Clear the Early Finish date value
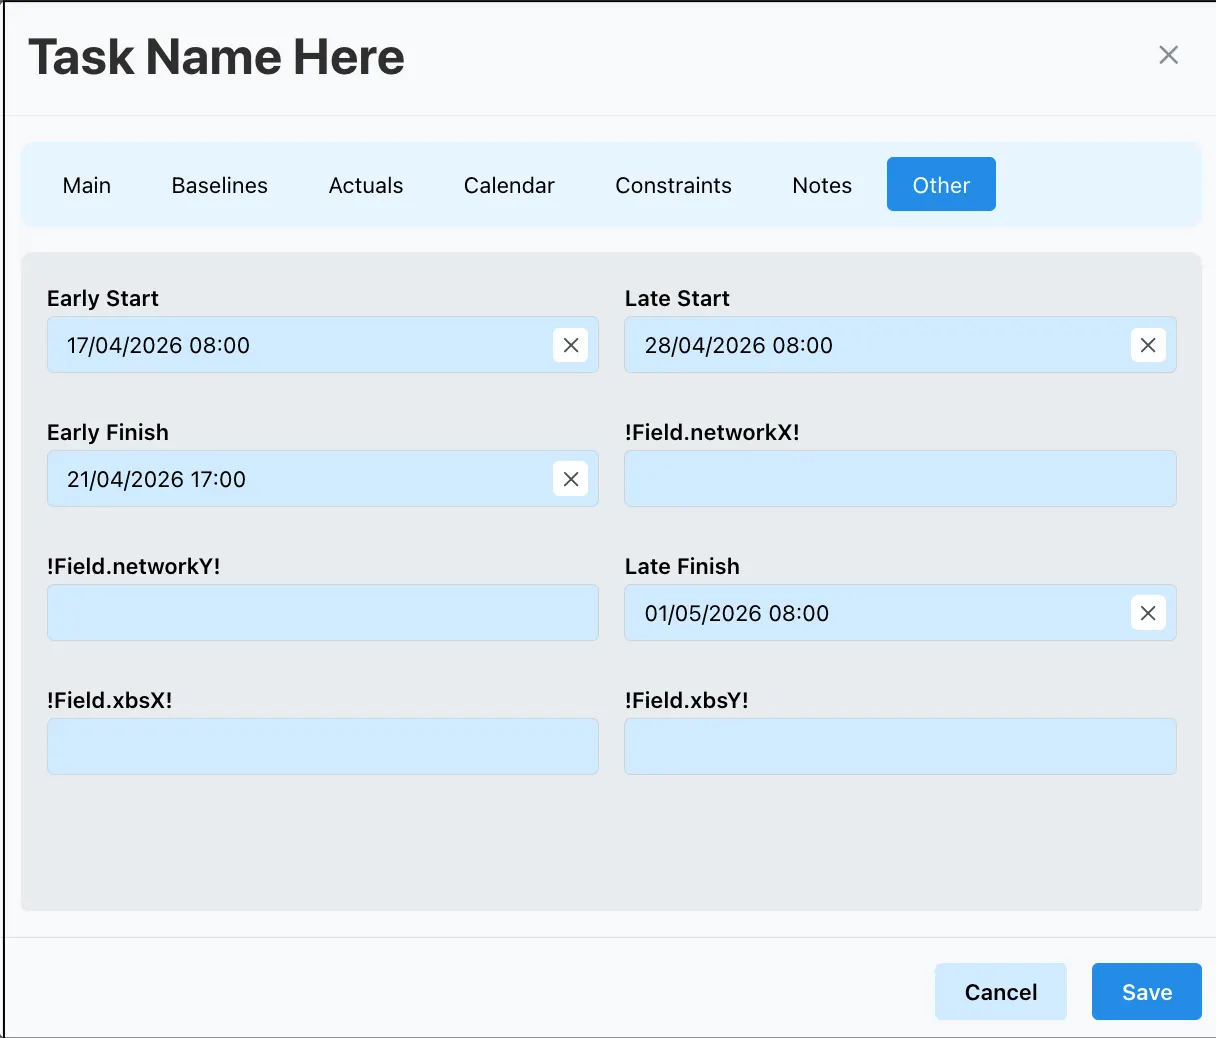The width and height of the screenshot is (1216, 1038). [571, 479]
